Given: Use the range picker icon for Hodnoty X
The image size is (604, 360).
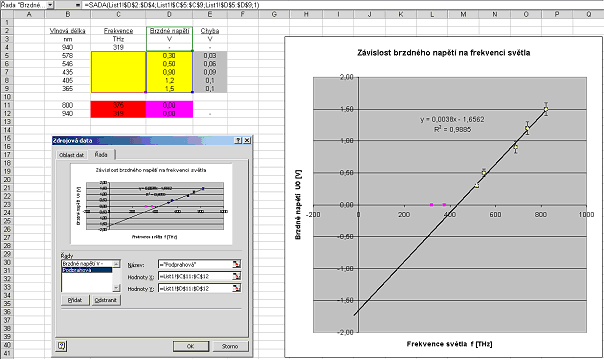Looking at the screenshot, I should pyautogui.click(x=236, y=276).
